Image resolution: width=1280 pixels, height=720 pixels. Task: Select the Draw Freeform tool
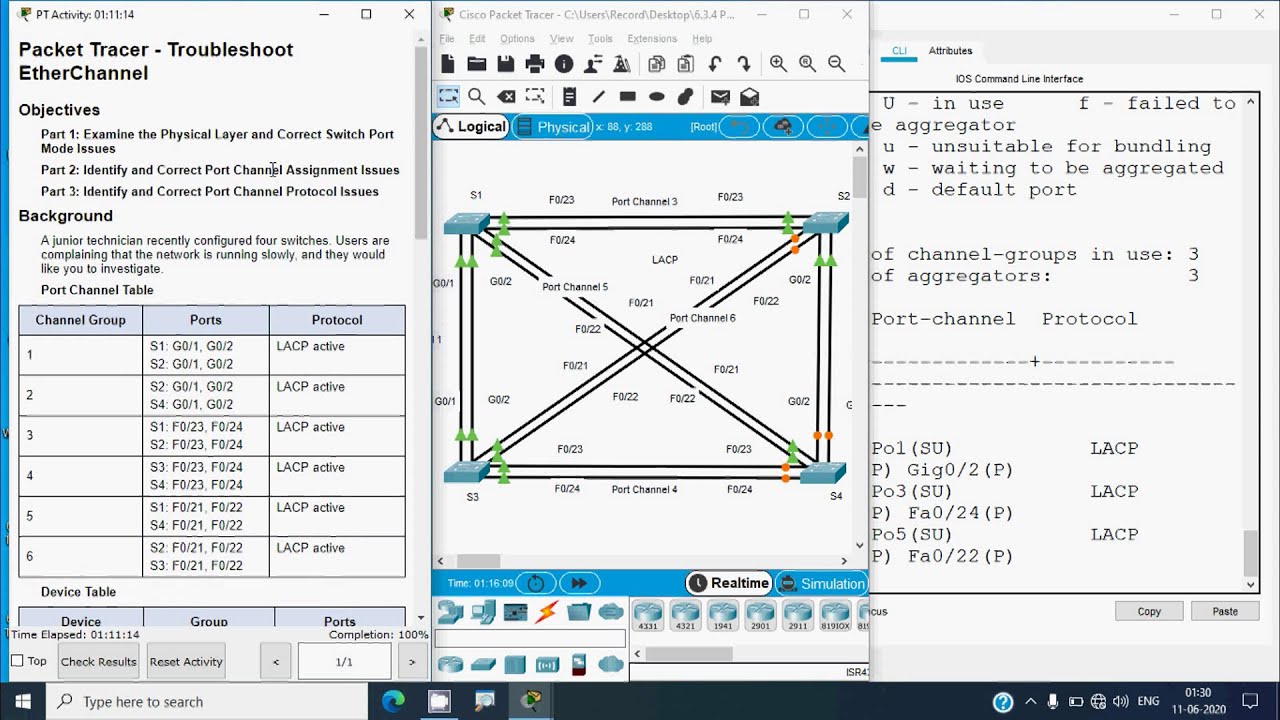pyautogui.click(x=685, y=97)
